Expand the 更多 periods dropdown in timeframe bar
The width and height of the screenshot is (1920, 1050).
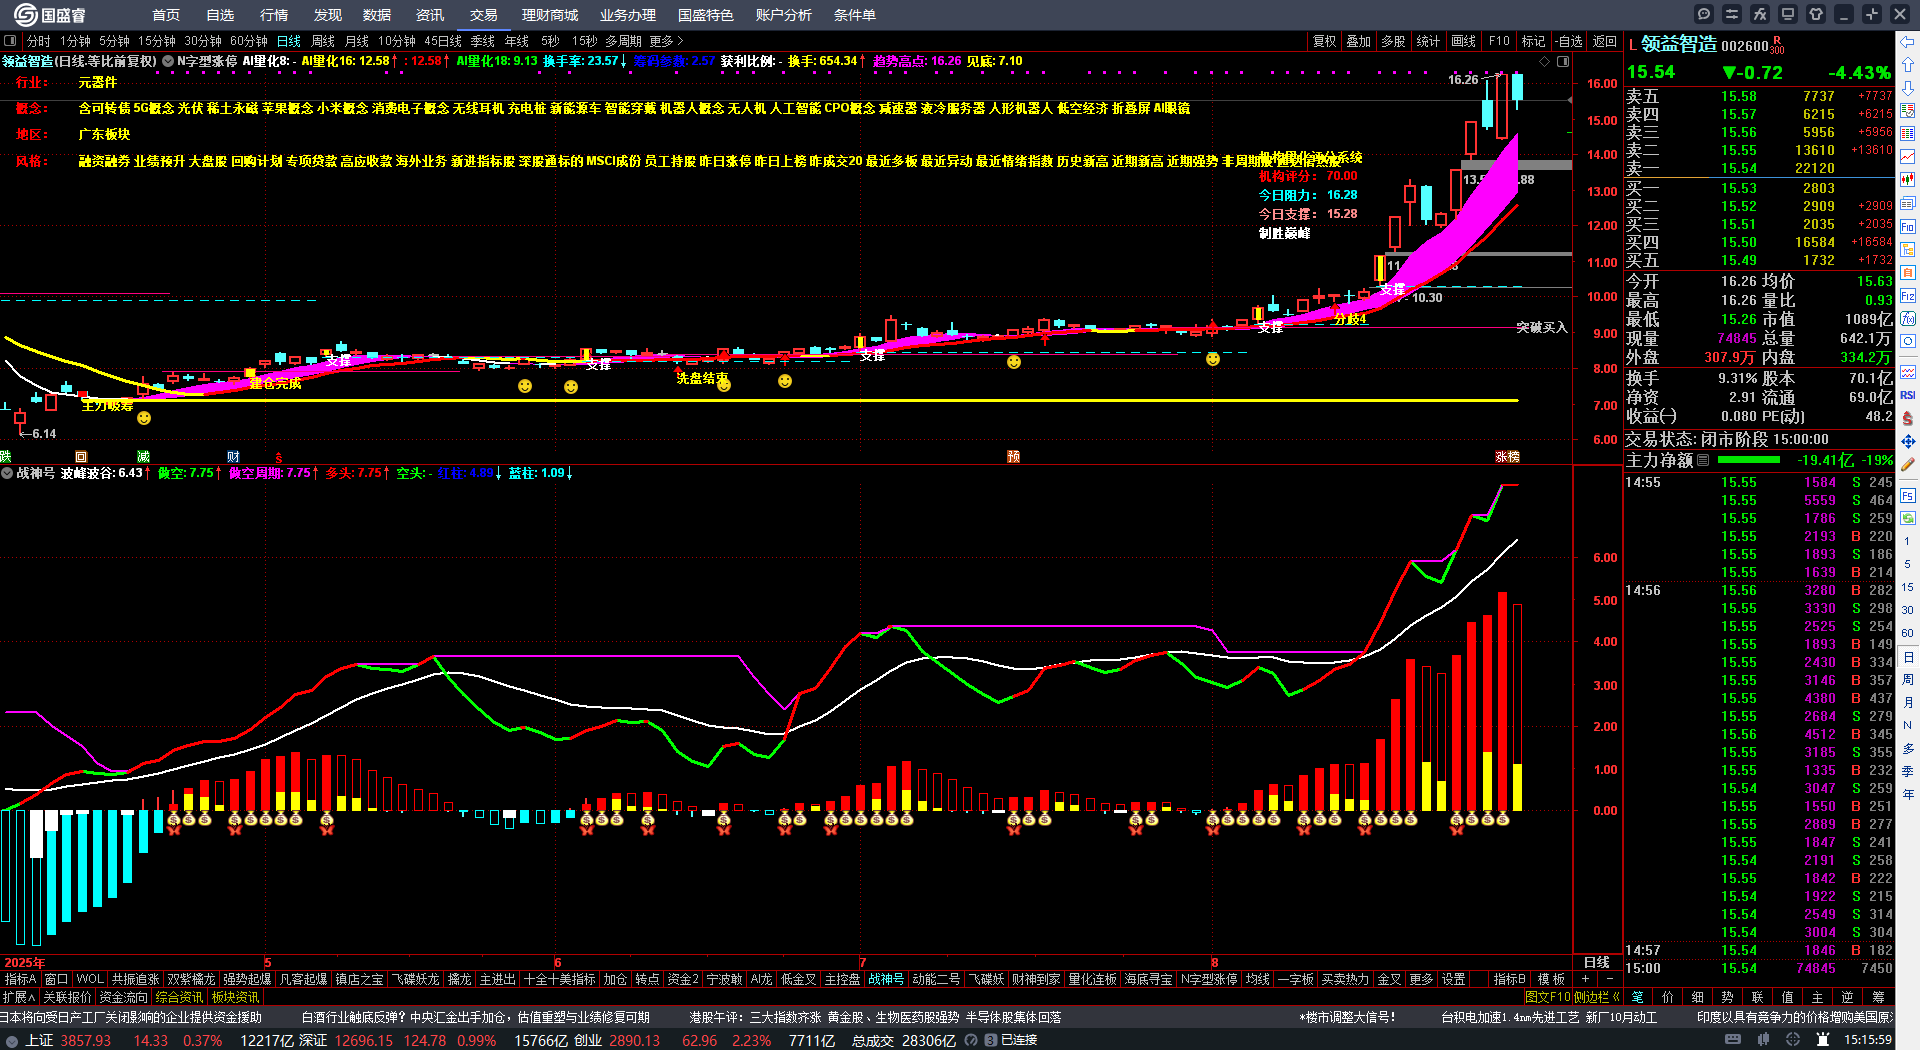(x=666, y=41)
